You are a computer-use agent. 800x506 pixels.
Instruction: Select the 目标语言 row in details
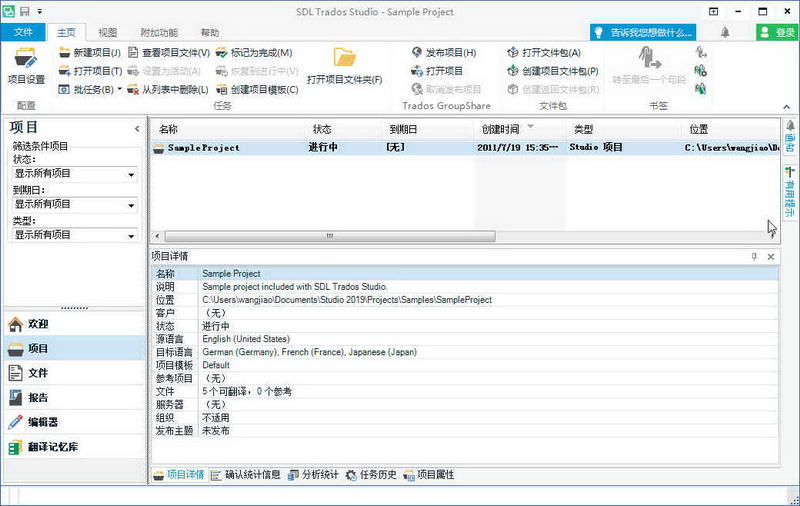[465, 352]
